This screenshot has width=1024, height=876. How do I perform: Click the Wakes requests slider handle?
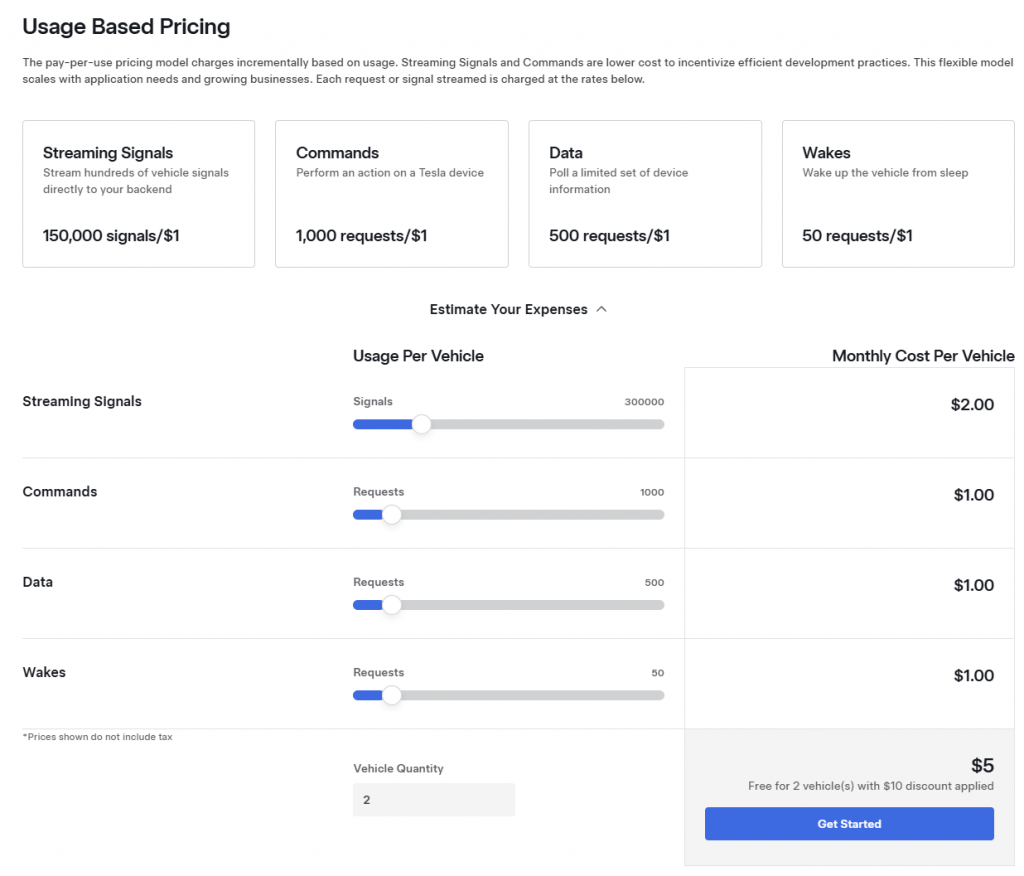point(392,695)
